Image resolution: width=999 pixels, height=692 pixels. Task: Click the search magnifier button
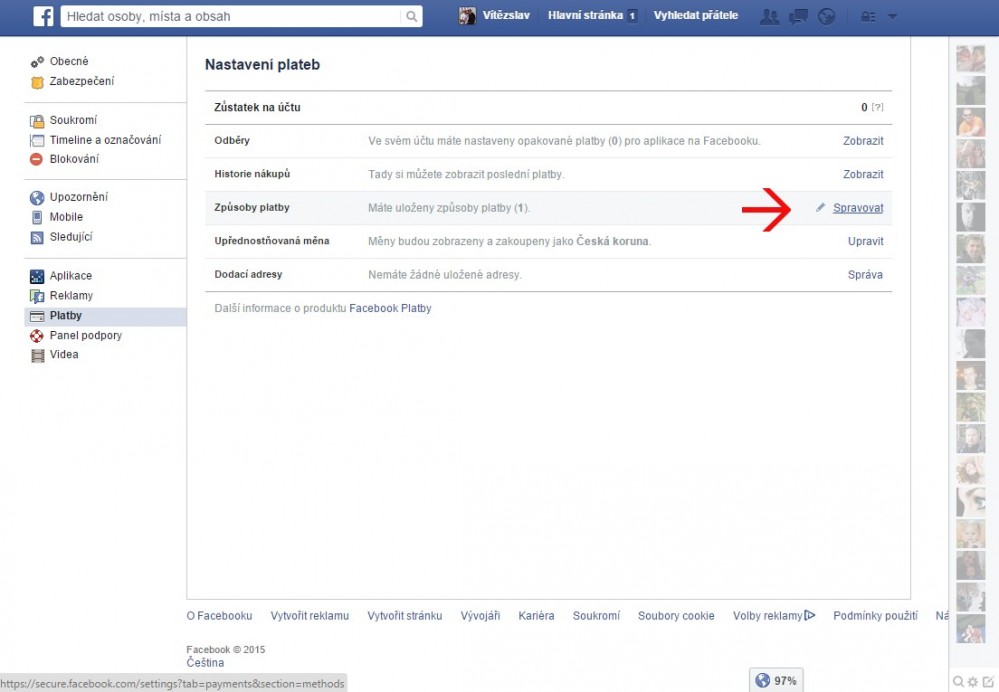point(411,17)
